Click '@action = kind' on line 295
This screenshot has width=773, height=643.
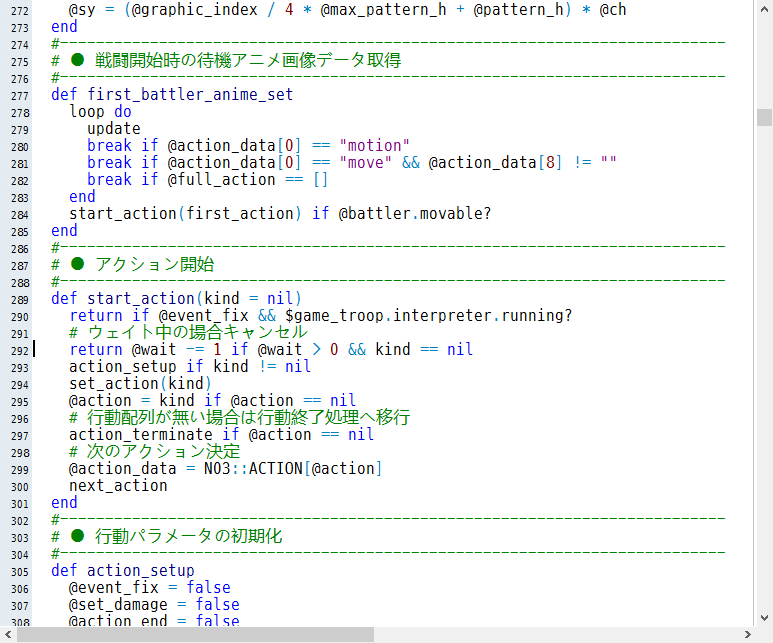[x=132, y=400]
